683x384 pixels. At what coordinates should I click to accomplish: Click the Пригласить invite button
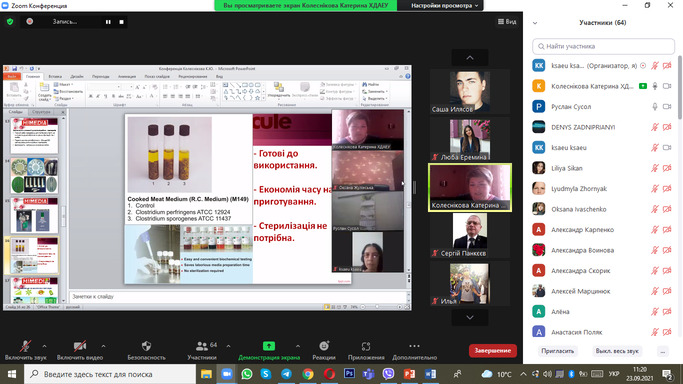click(x=558, y=351)
